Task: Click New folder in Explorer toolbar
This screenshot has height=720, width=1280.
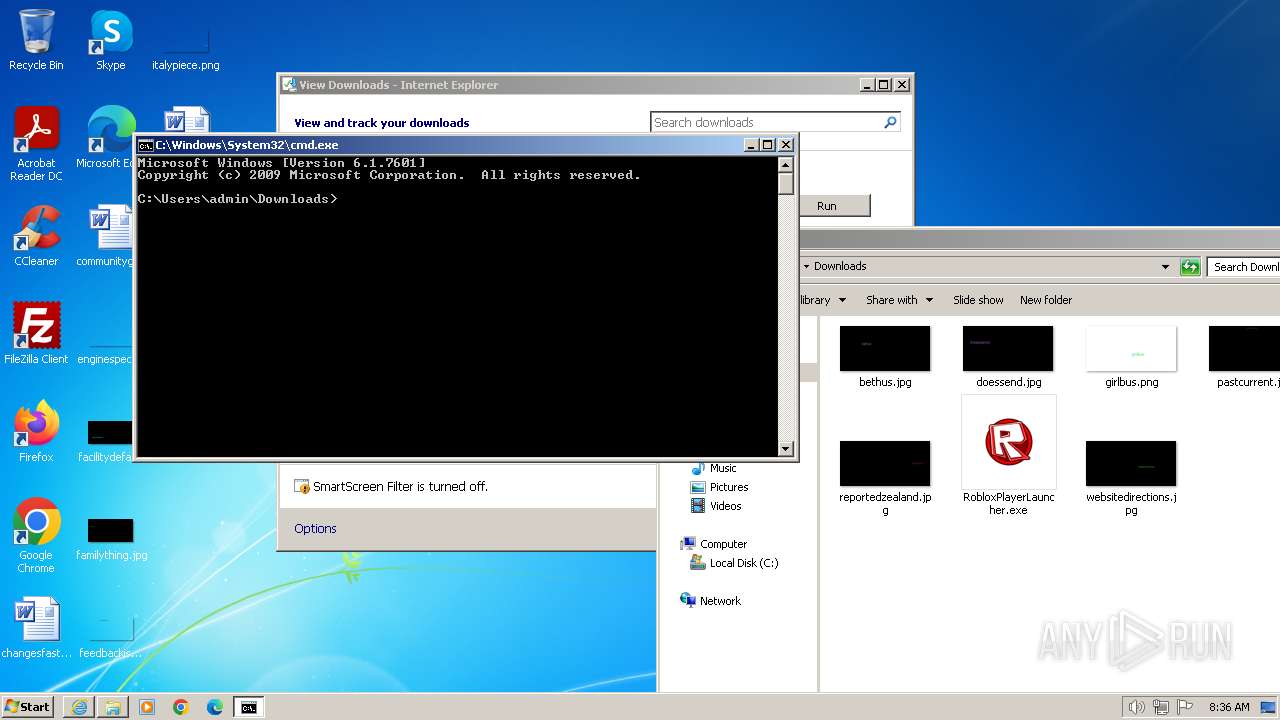Action: 1046,300
